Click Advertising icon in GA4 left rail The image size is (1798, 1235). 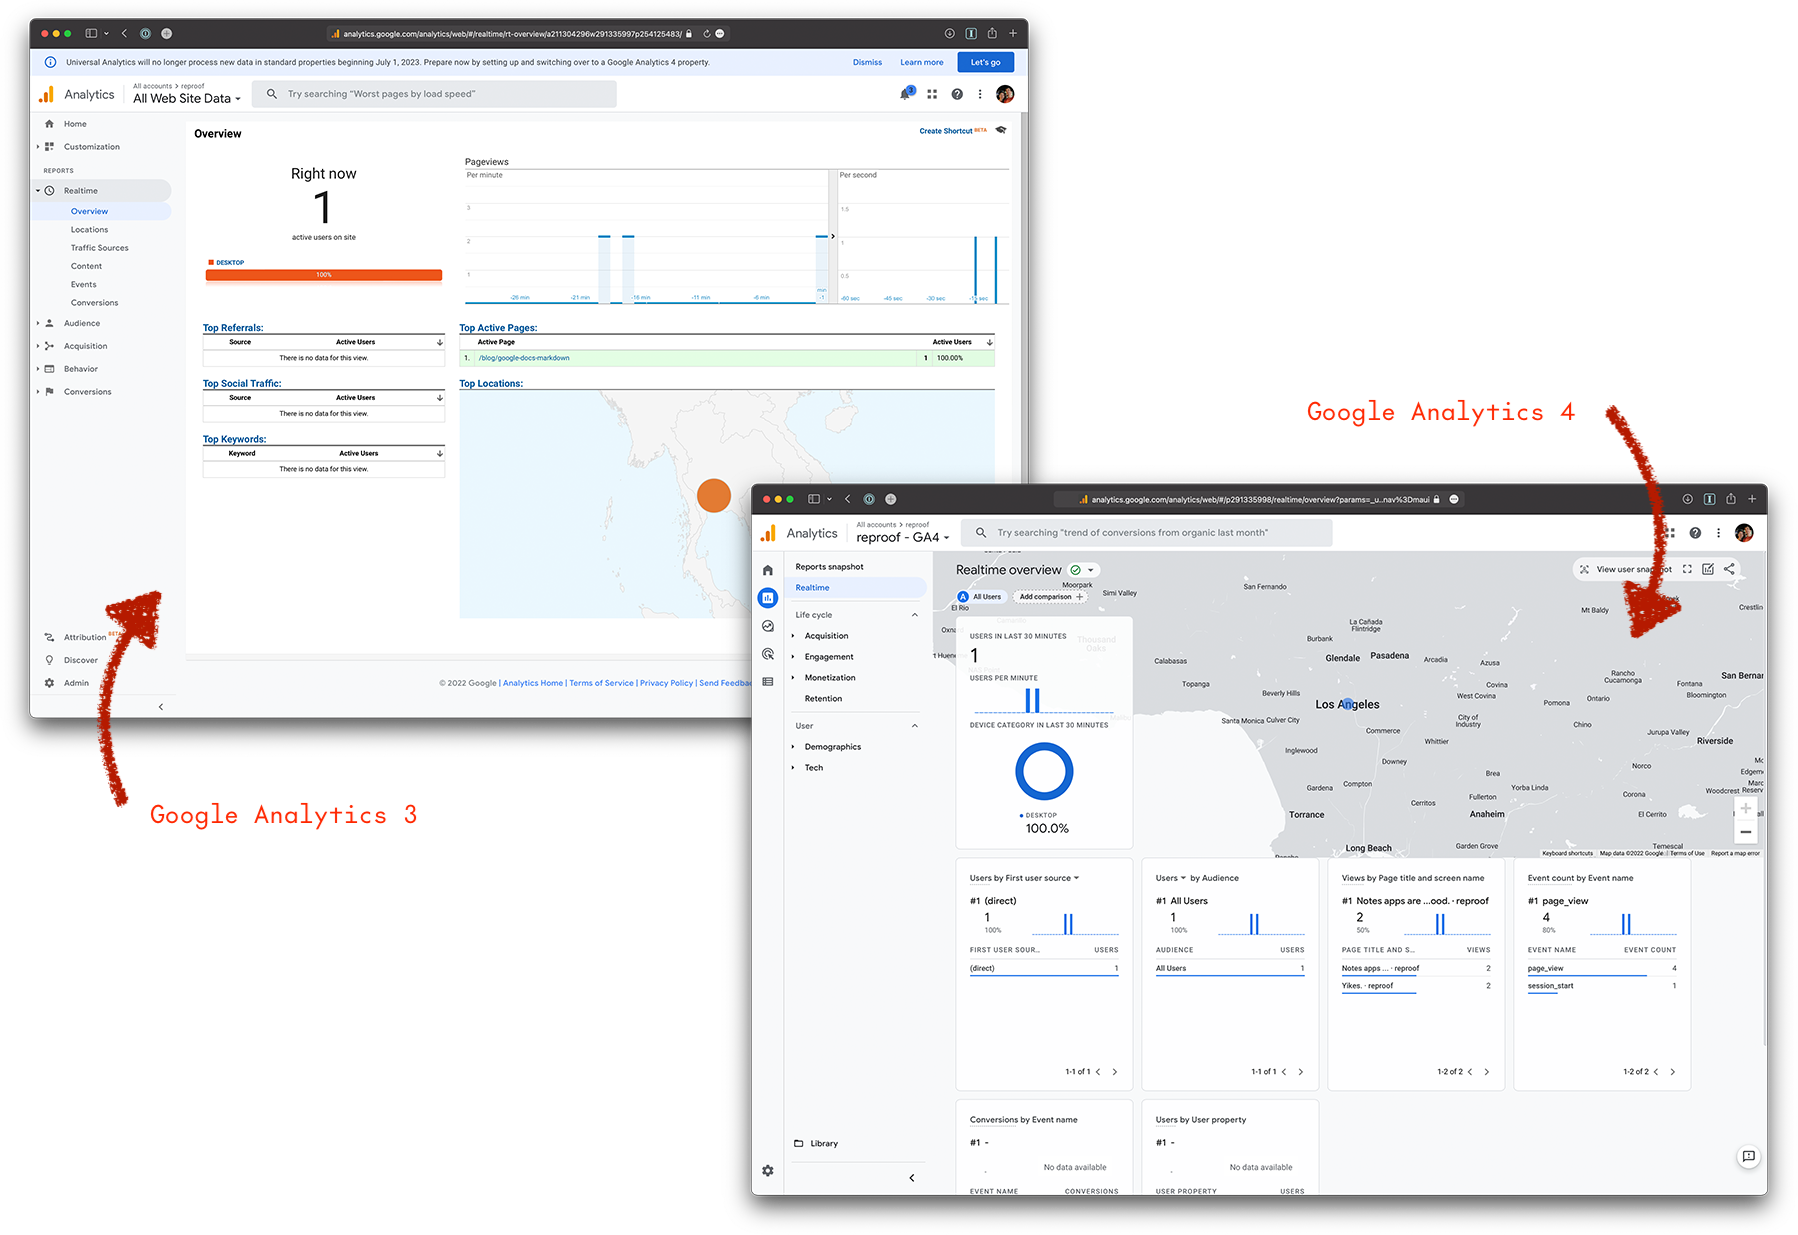[768, 654]
